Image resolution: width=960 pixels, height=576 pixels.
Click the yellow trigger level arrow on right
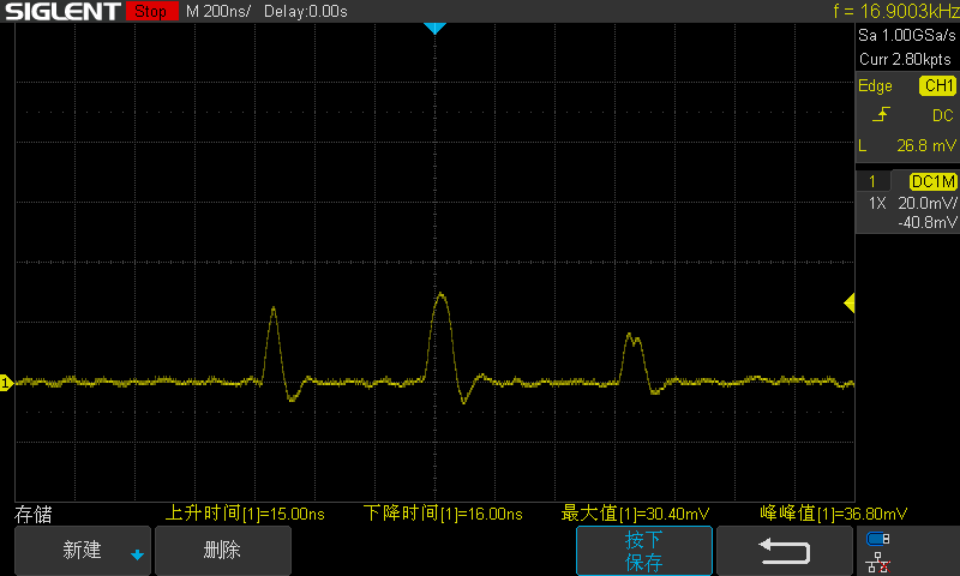849,303
